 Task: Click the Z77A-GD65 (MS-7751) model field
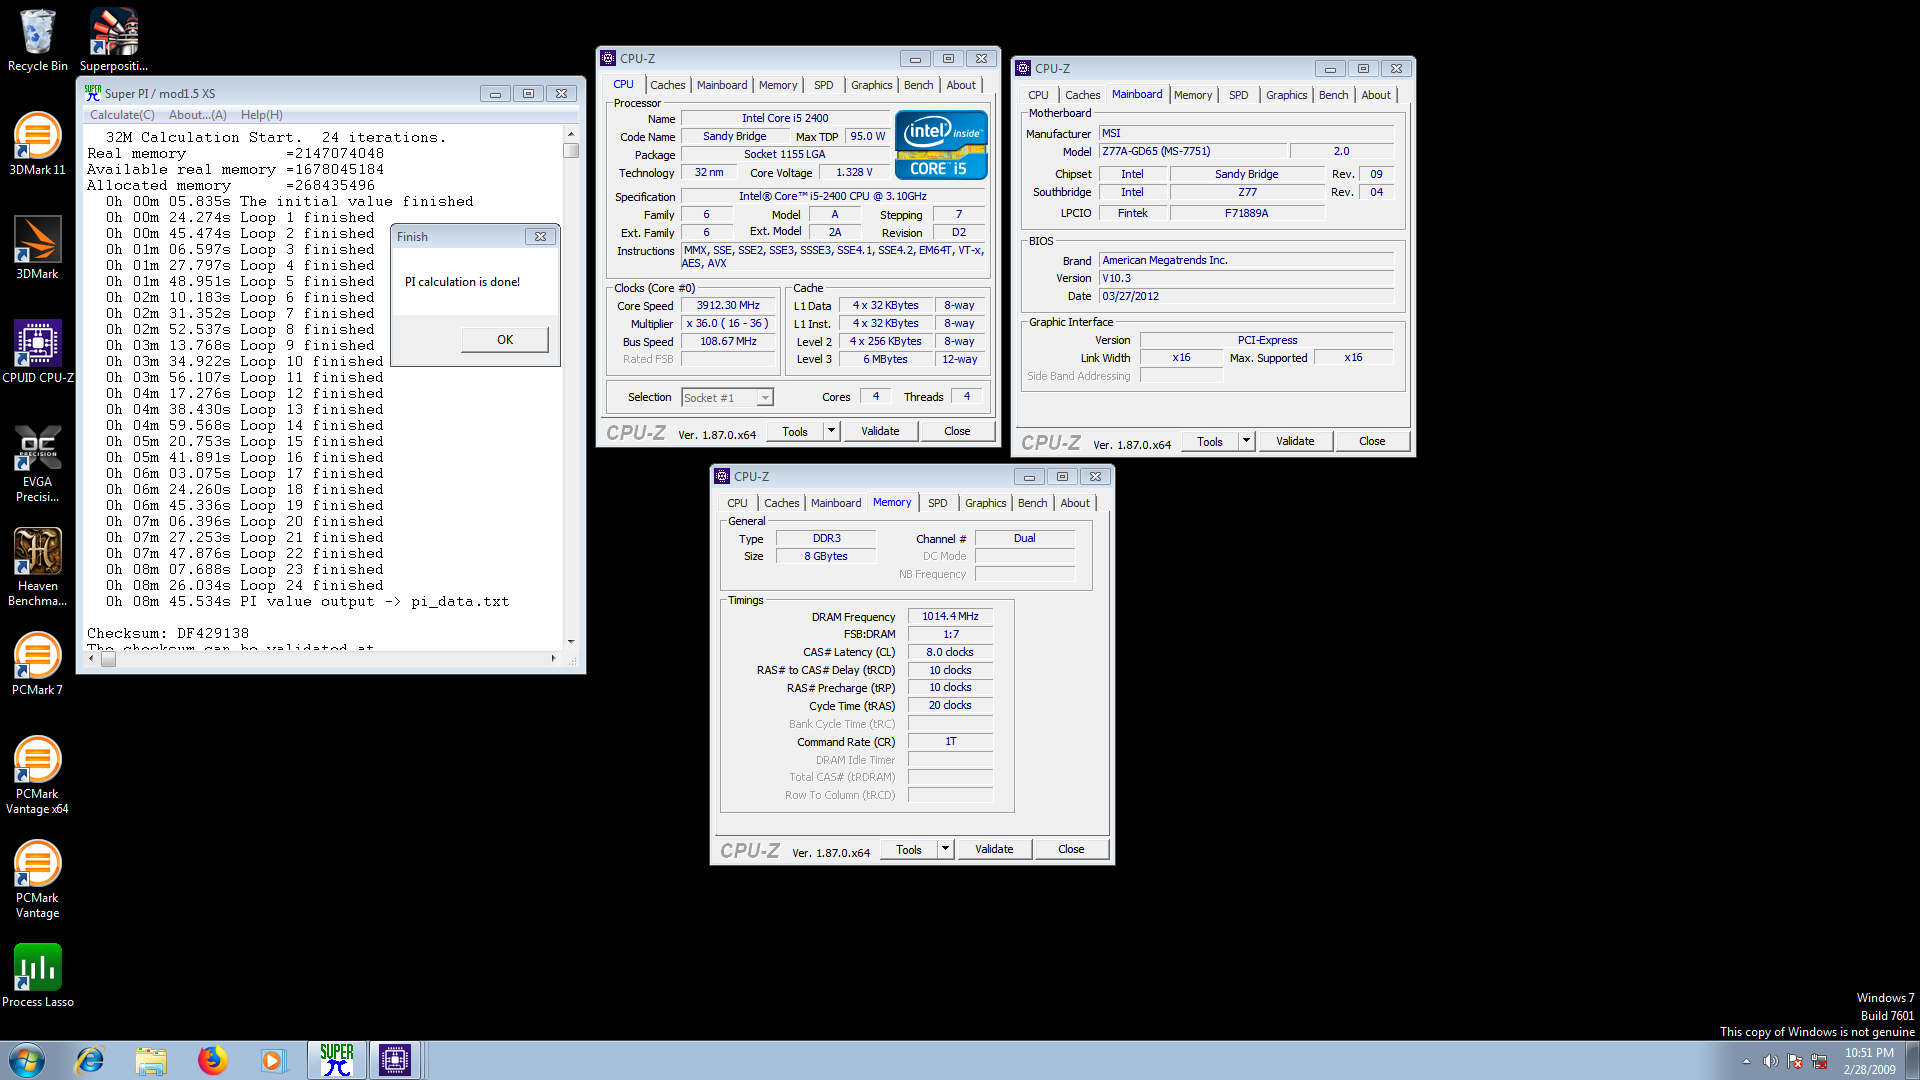[1191, 152]
